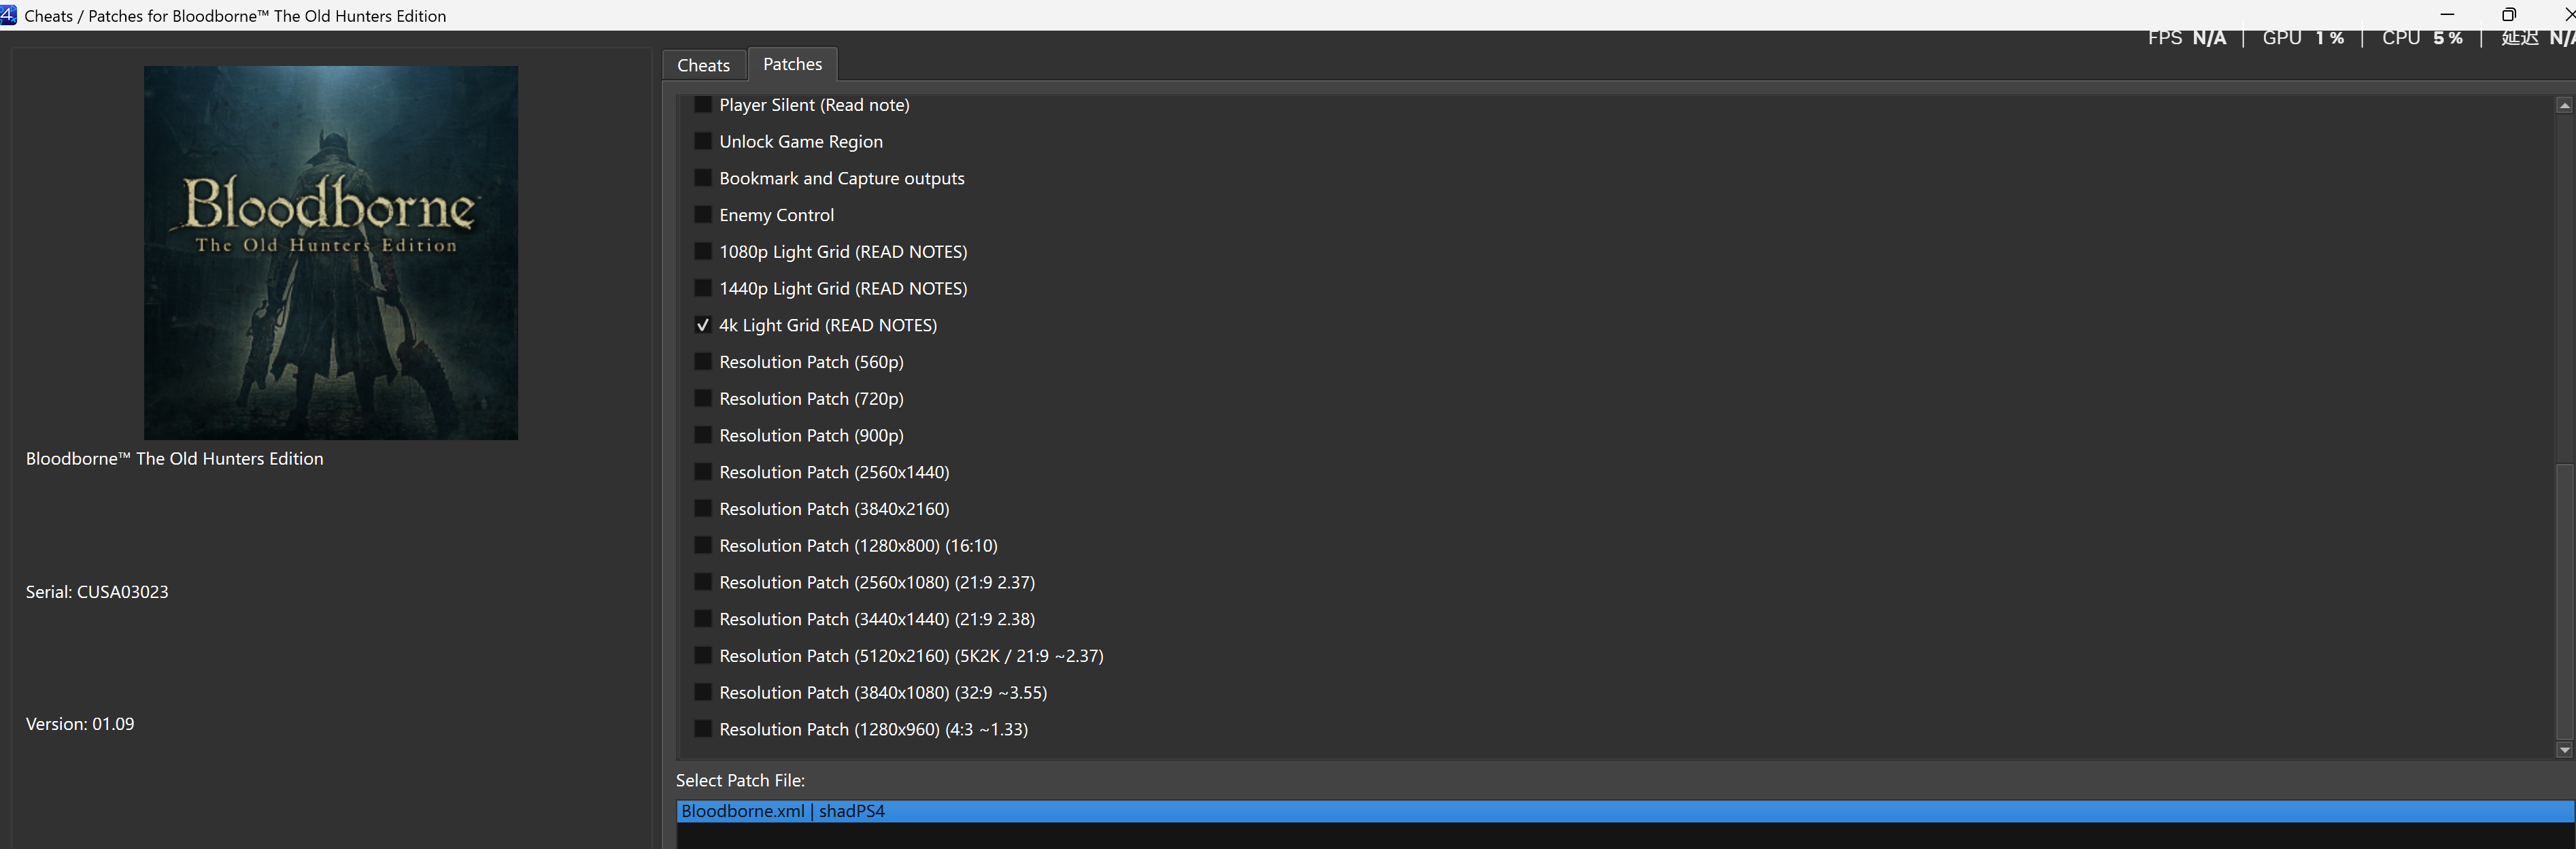Image resolution: width=2576 pixels, height=849 pixels.
Task: Uncheck 4k Light Grid patch
Action: [x=703, y=325]
